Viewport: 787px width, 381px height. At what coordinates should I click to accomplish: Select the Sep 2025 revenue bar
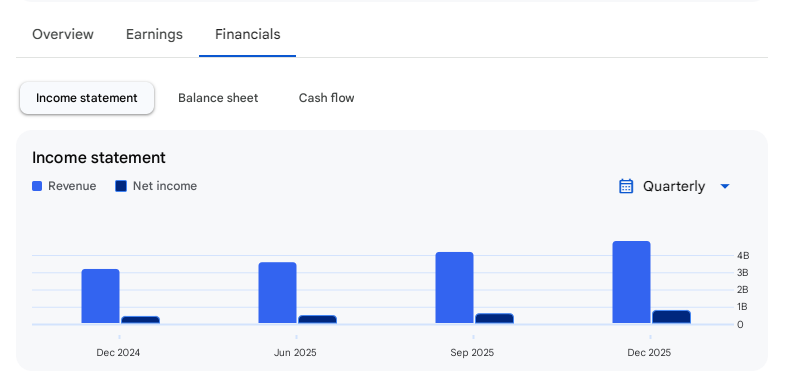pyautogui.click(x=454, y=288)
